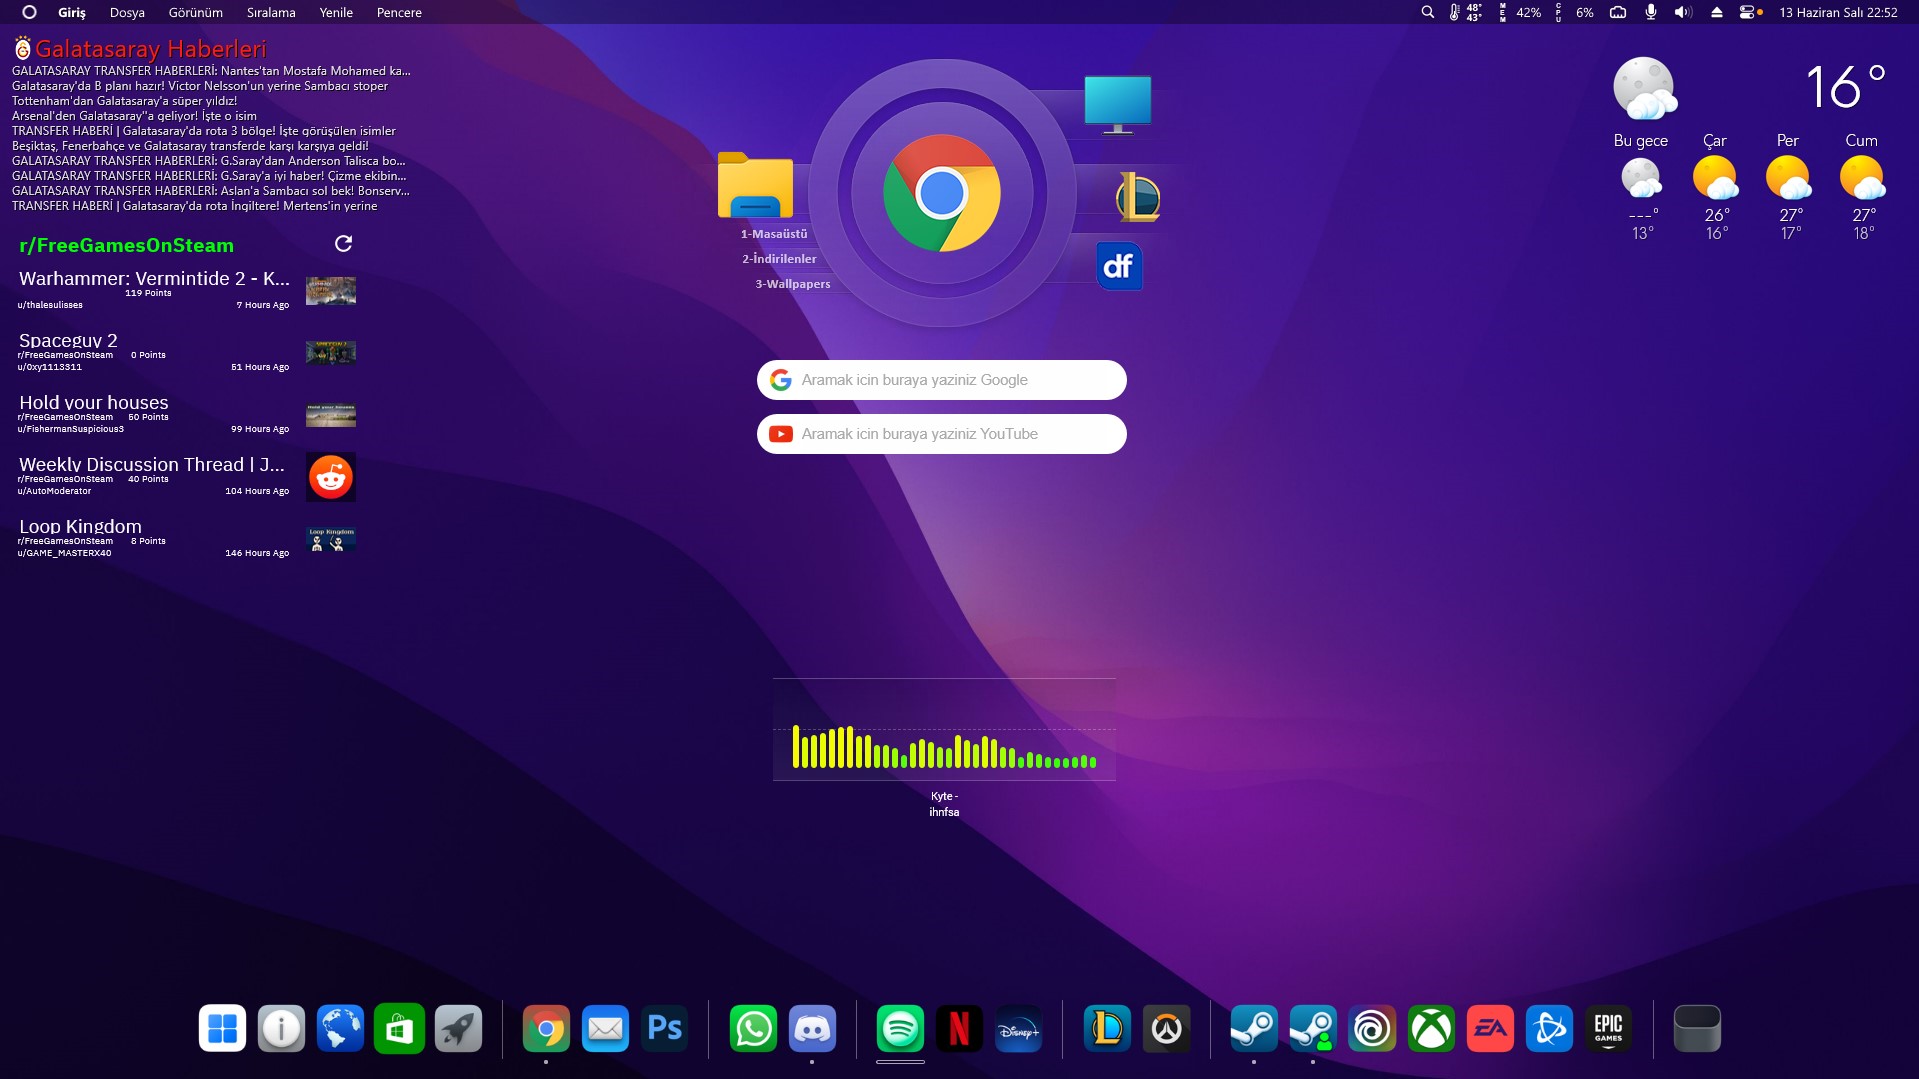Screen dimensions: 1919x1079
Task: Launch League of Legends icon beside the circular launcher
Action: coord(1138,196)
